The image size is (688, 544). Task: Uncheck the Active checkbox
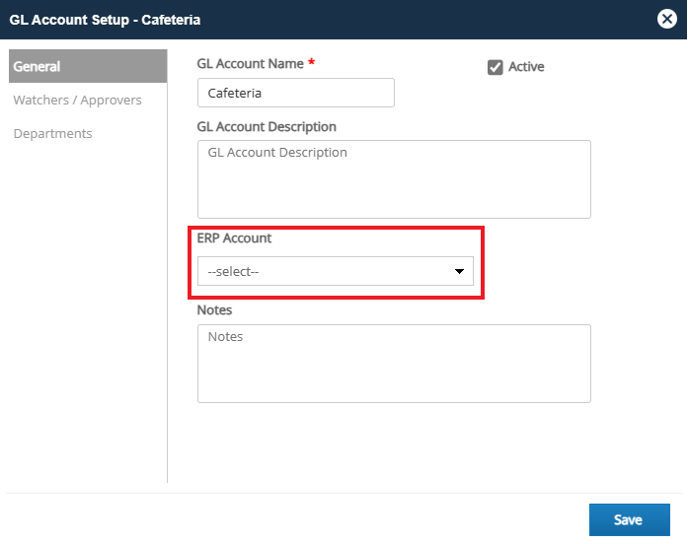click(495, 67)
